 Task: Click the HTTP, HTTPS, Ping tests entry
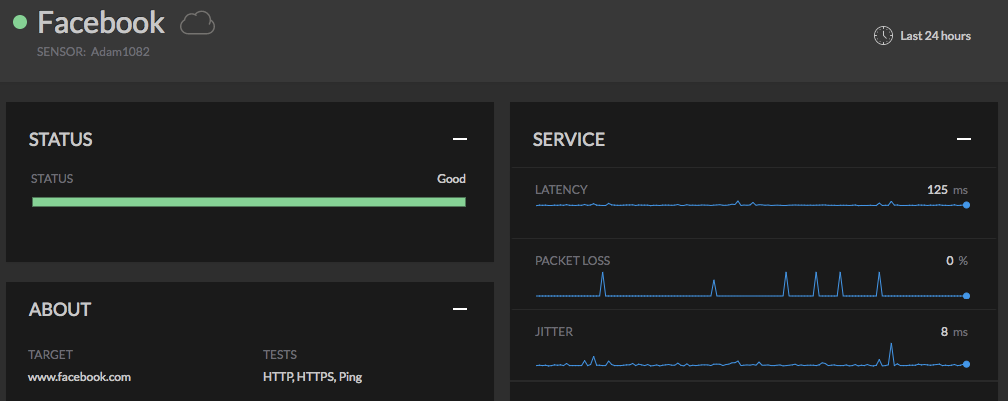312,377
